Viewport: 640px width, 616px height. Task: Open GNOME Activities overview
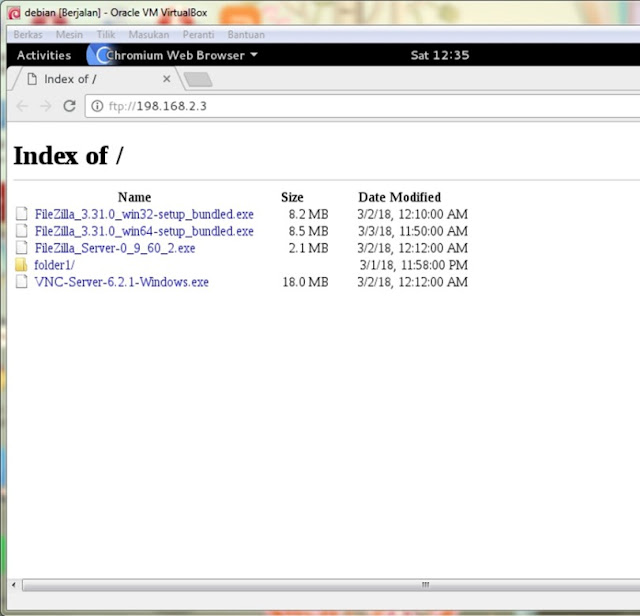(x=44, y=55)
